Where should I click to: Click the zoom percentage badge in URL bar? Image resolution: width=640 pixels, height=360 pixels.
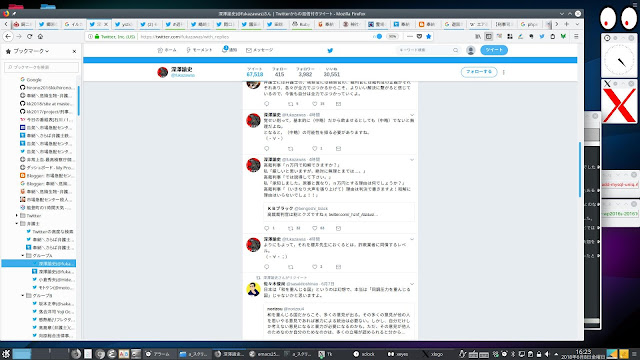pyautogui.click(x=392, y=36)
